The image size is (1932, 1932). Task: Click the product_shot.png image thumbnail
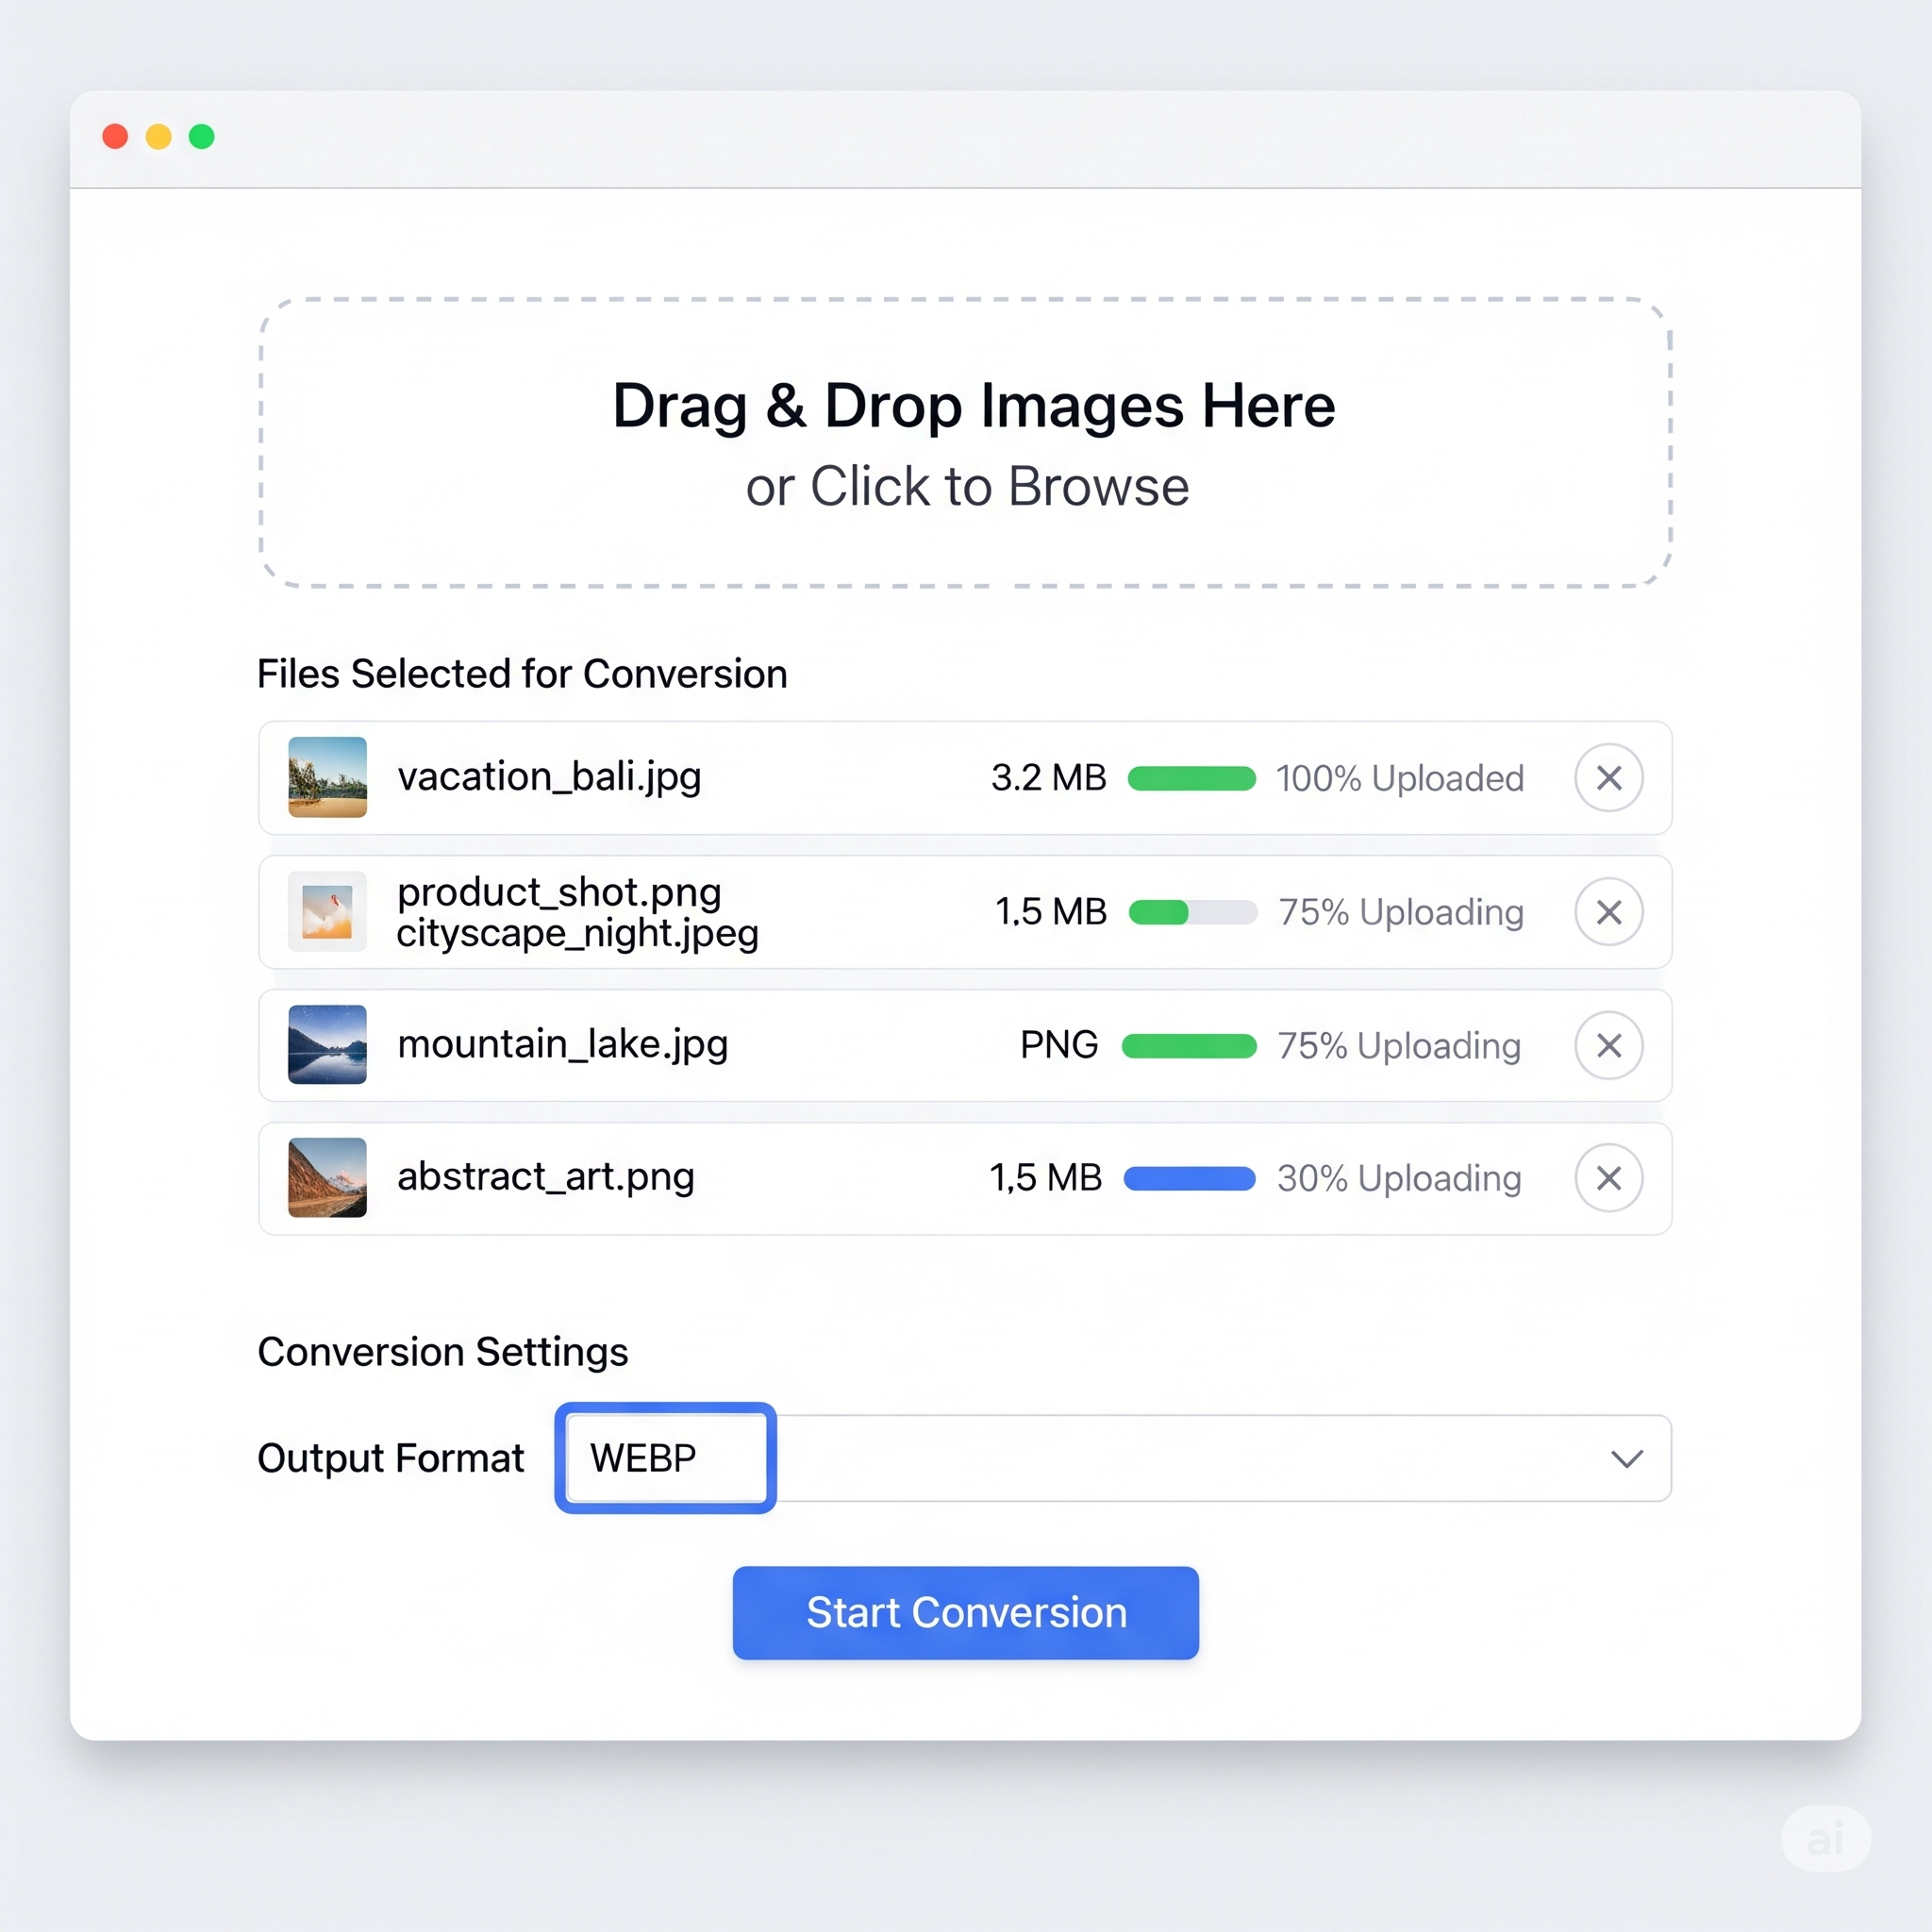tap(327, 911)
